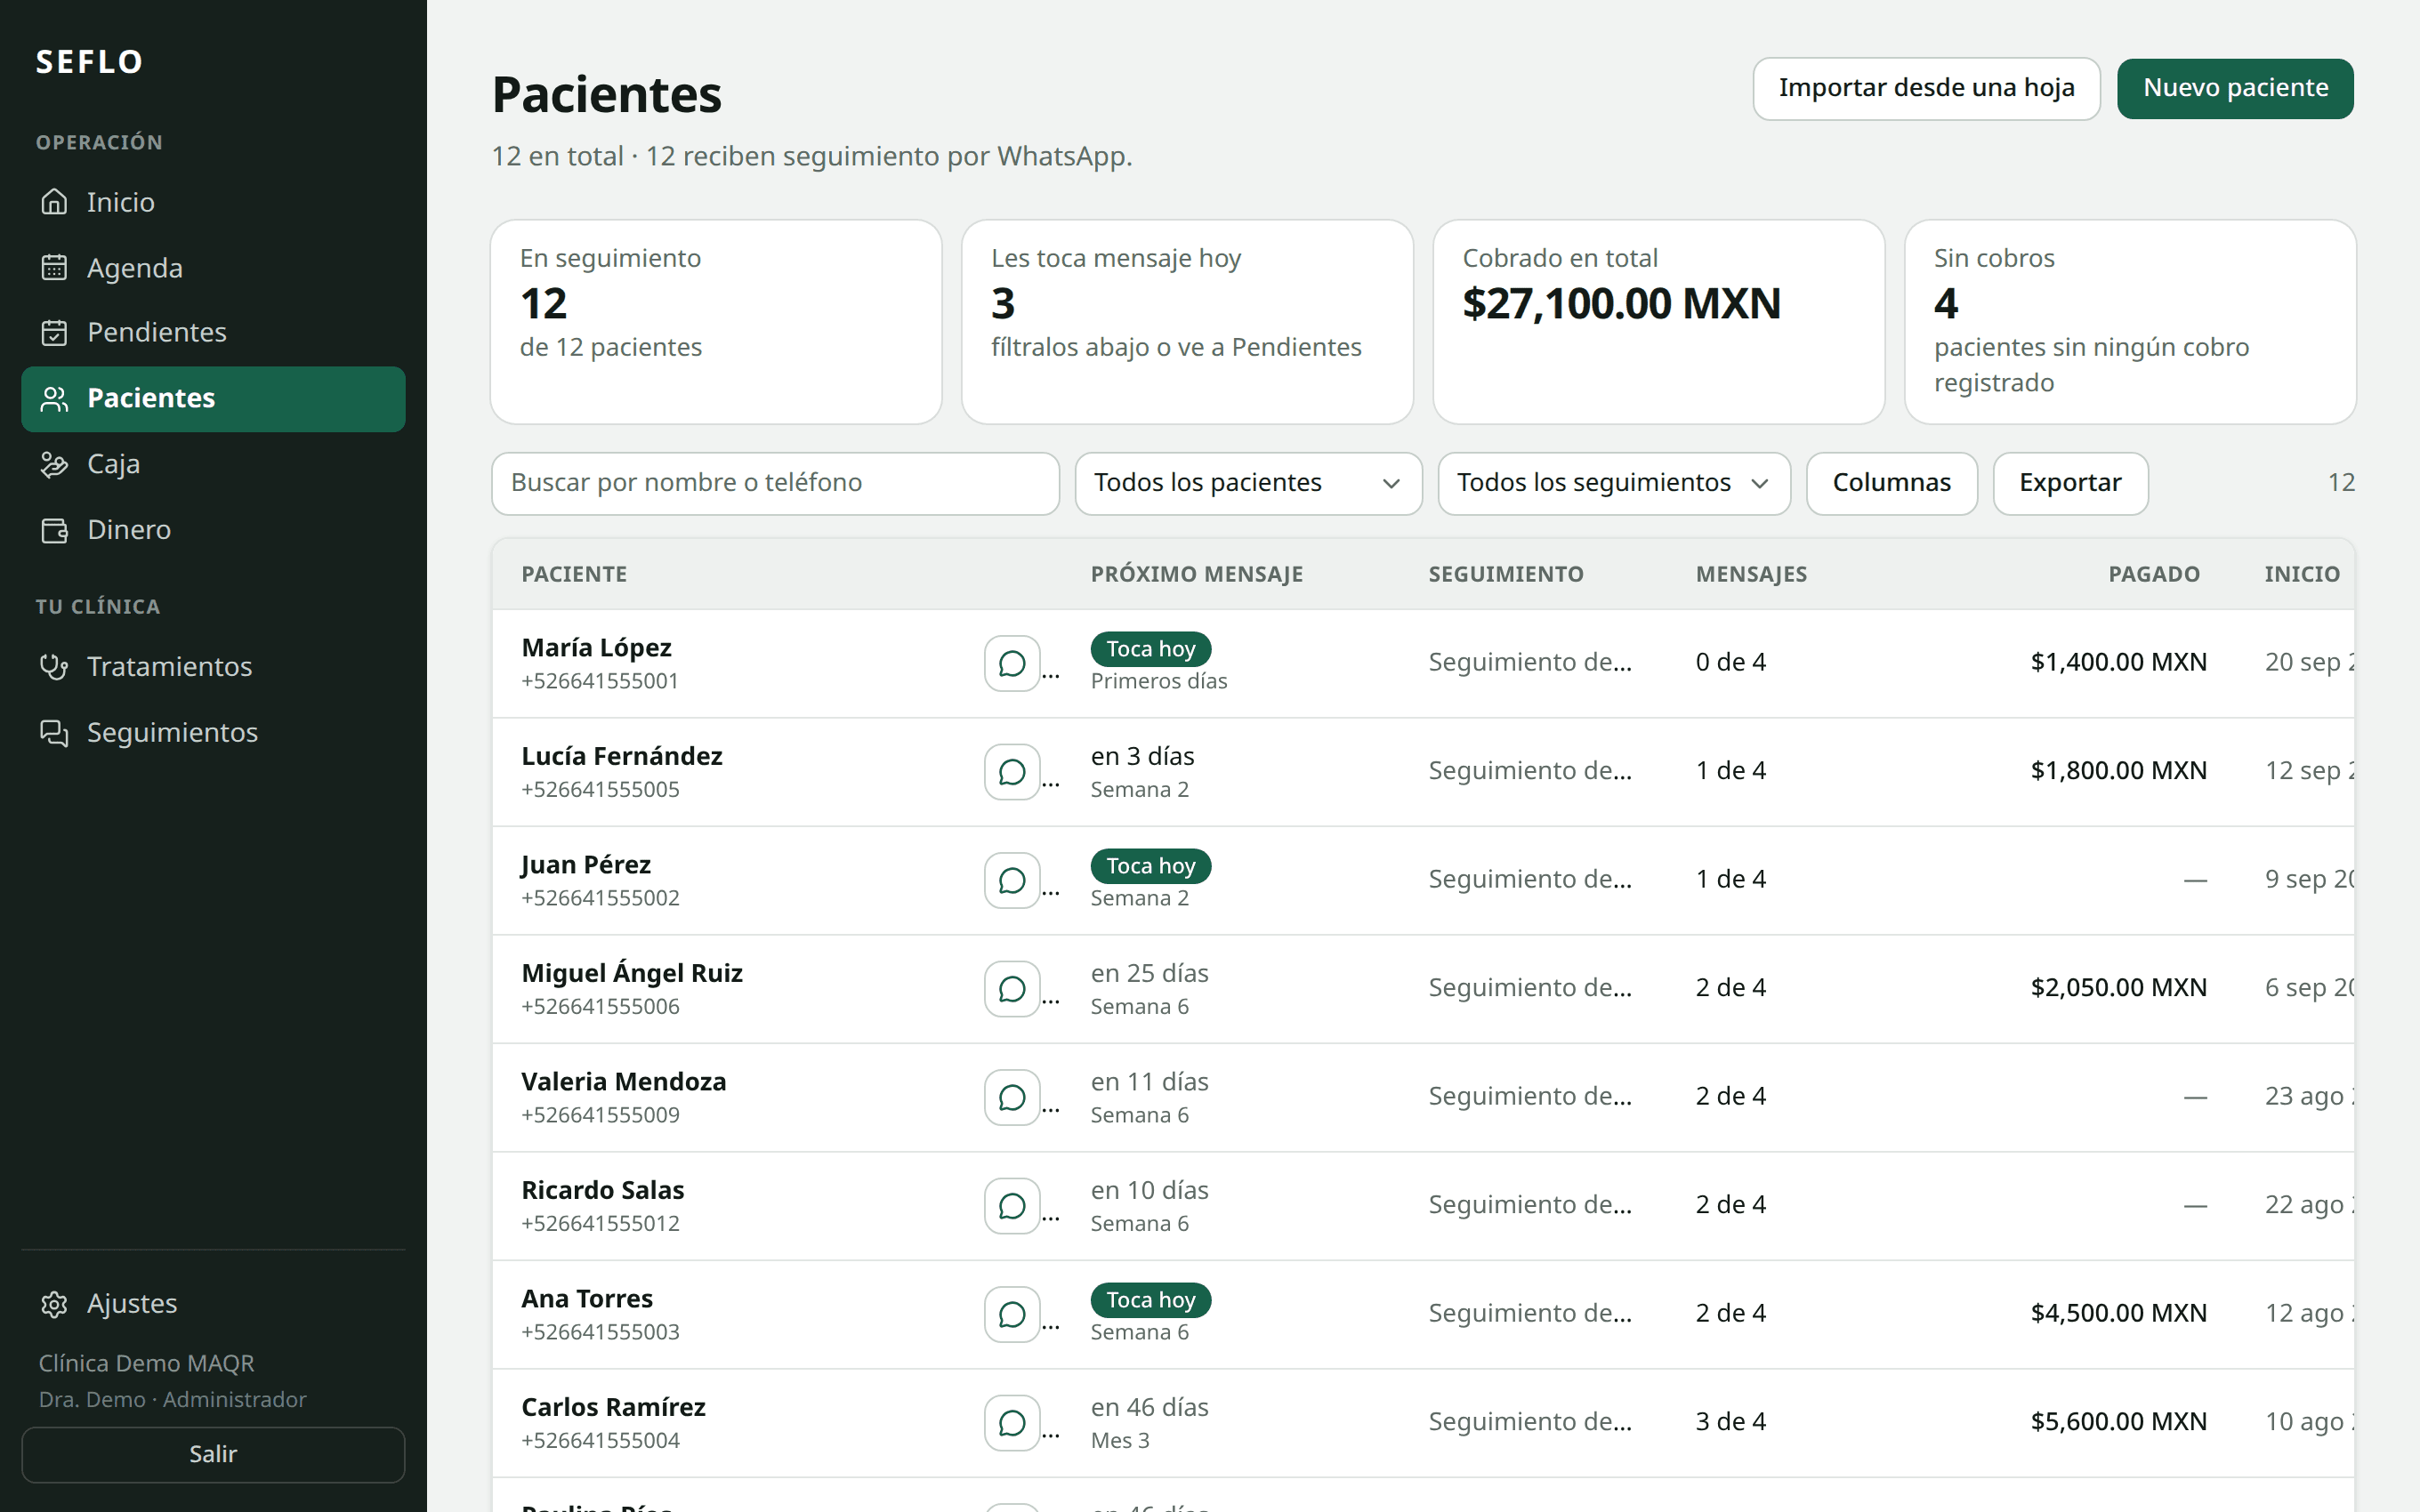Focus the Buscar por nombre o teléfono field

775,483
